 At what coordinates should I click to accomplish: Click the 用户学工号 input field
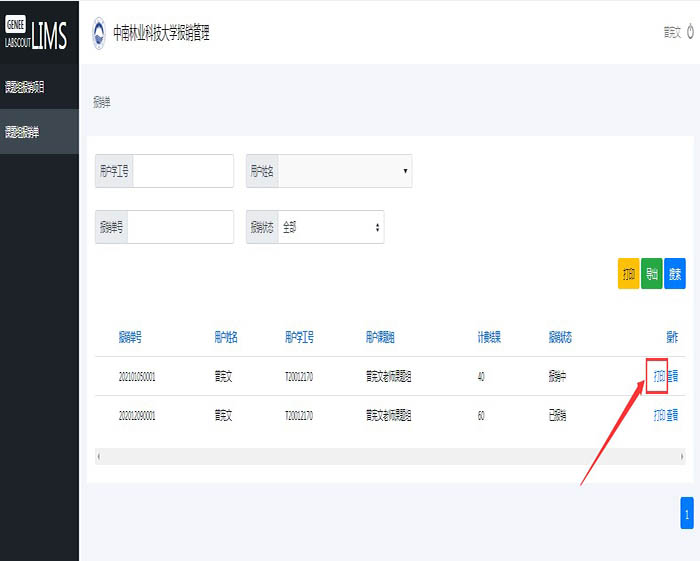coord(182,171)
